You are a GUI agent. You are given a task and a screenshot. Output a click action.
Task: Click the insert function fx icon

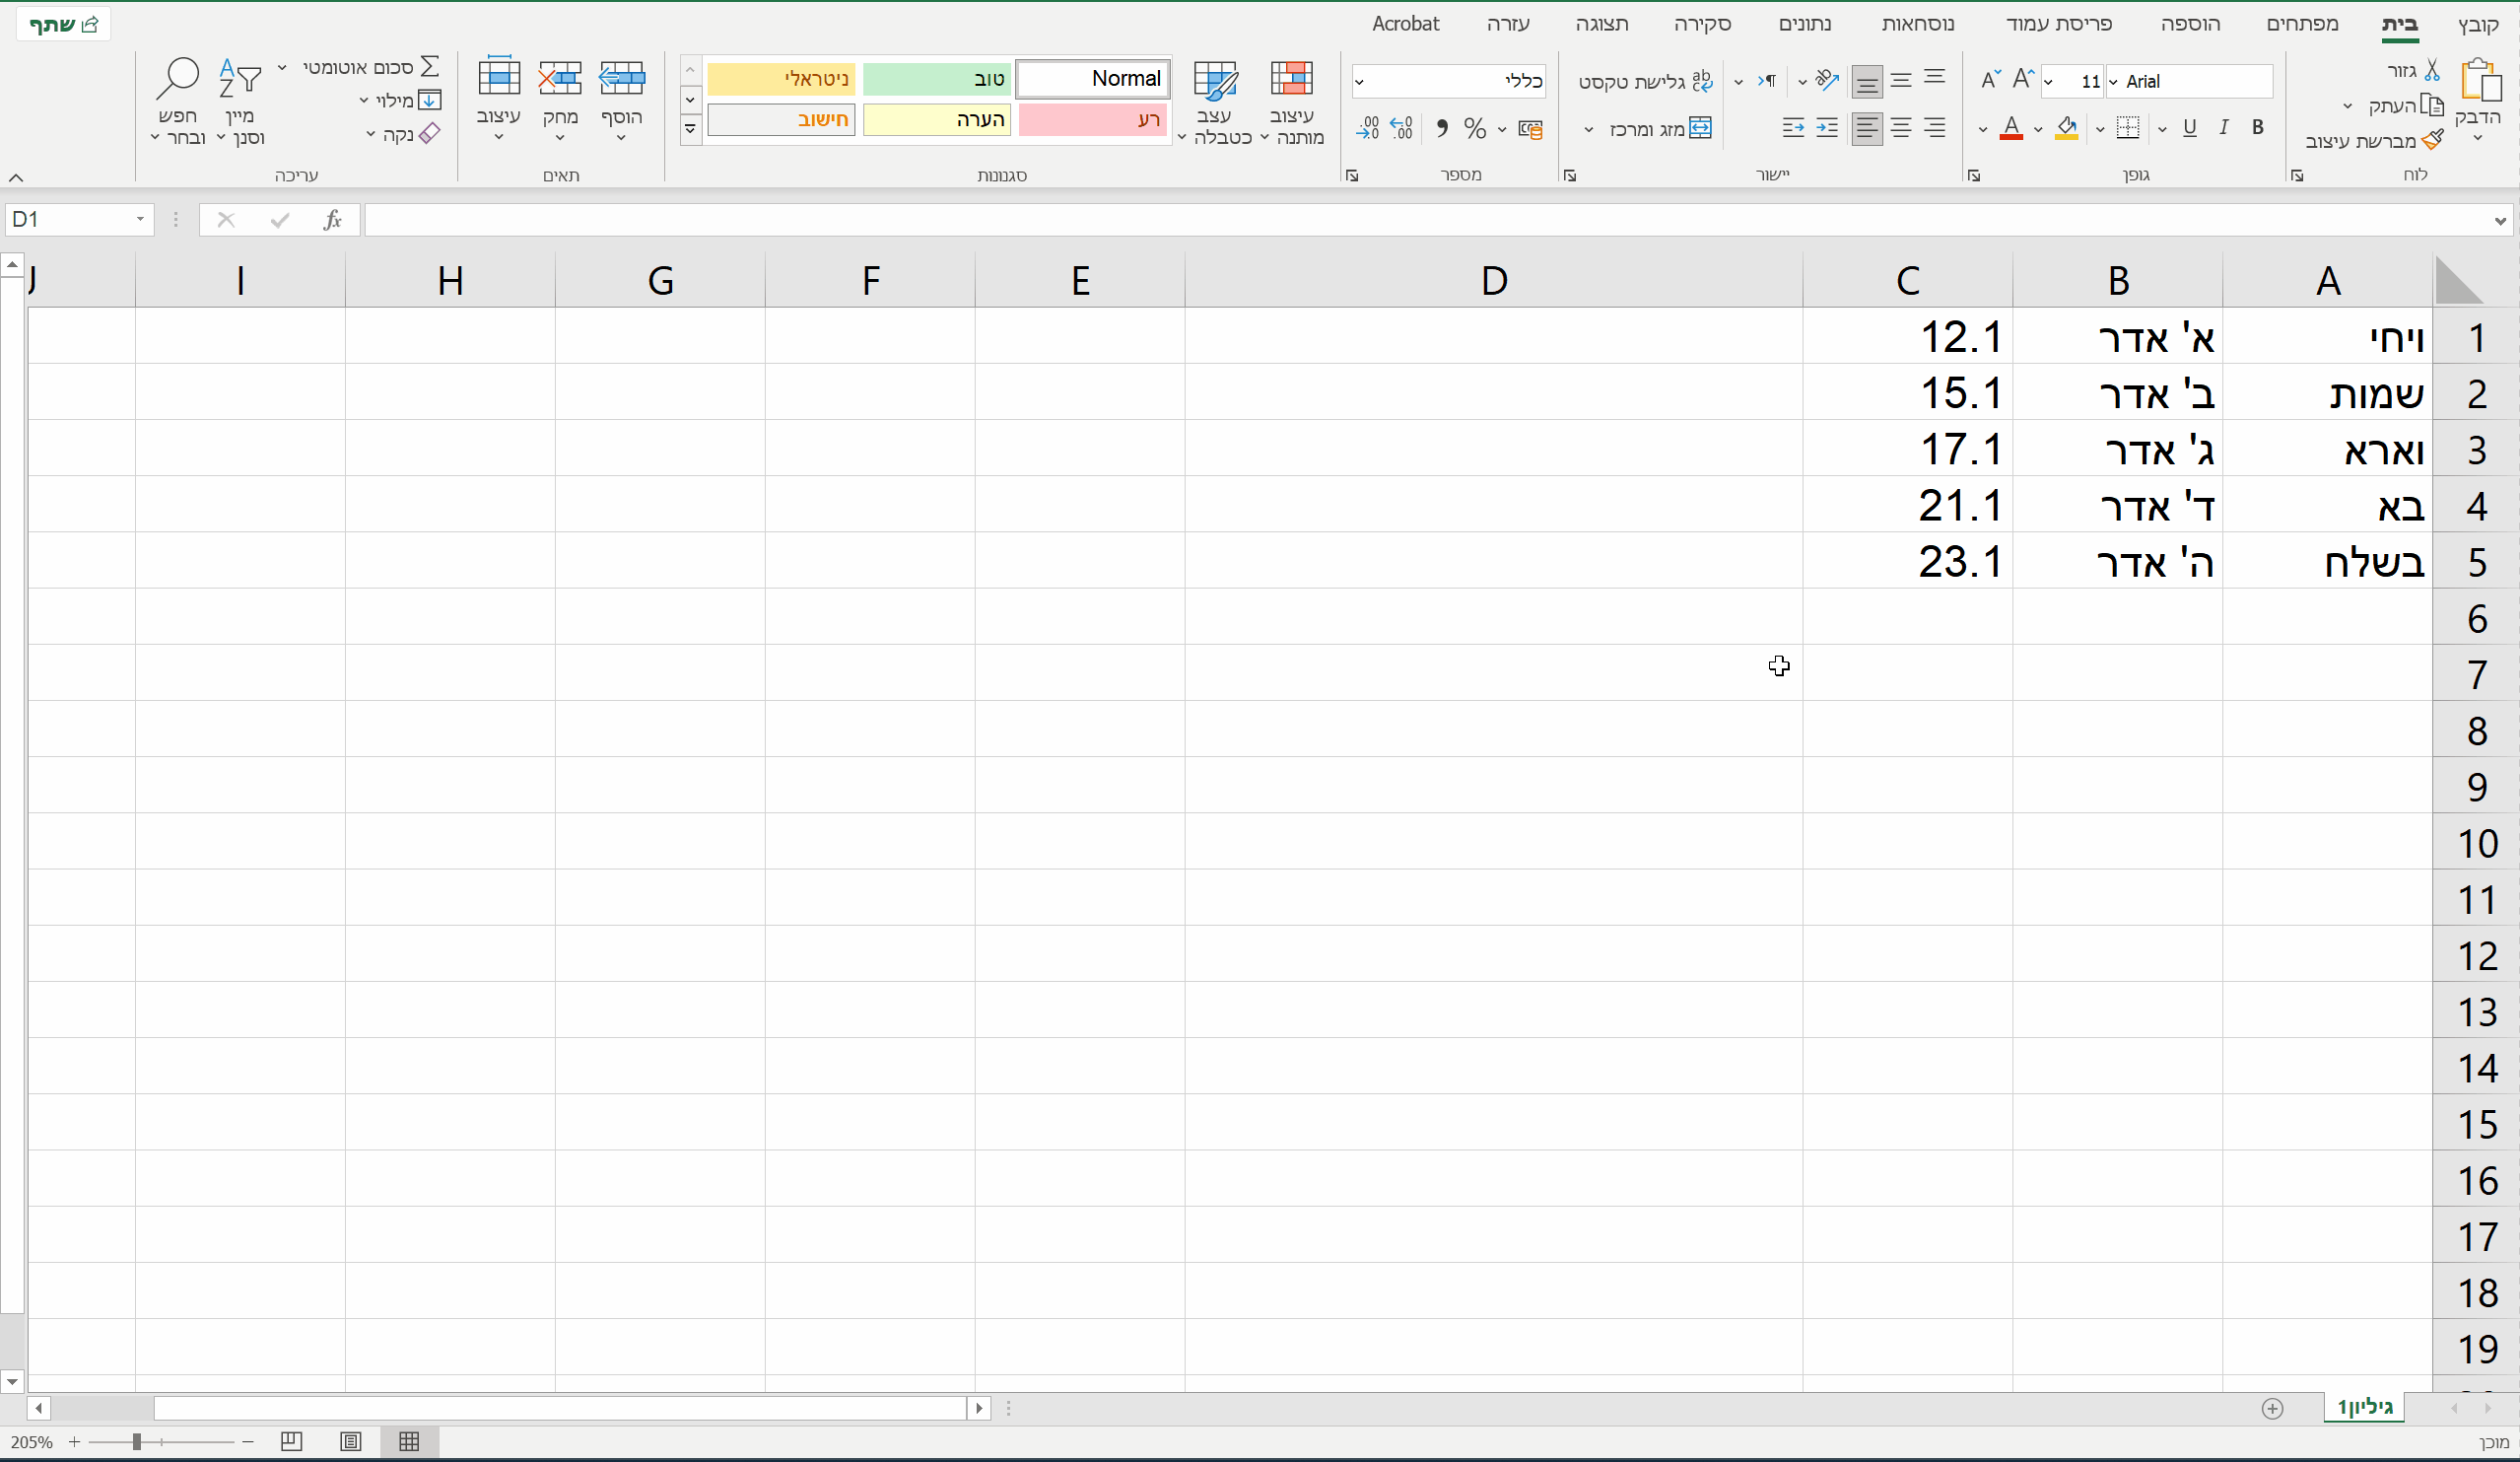332,220
